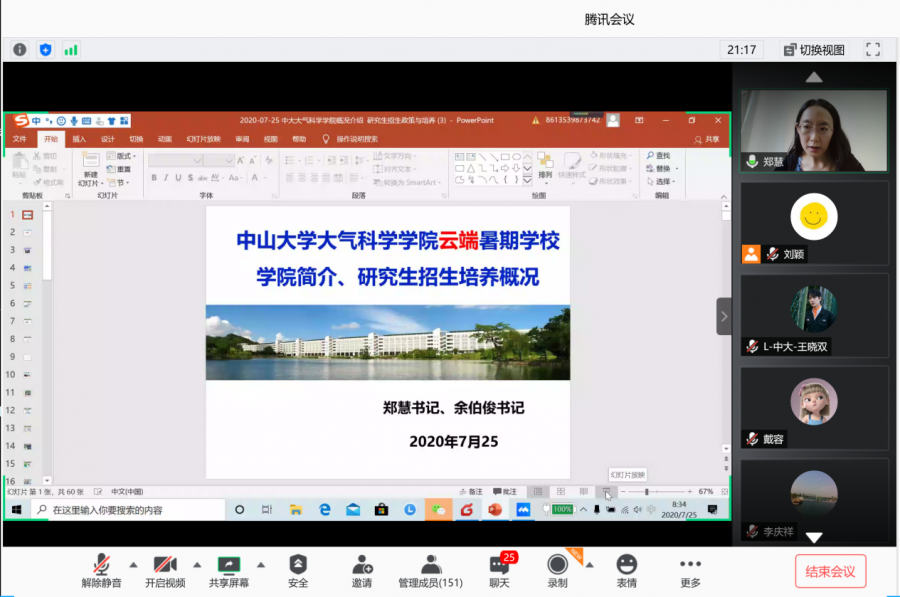Image resolution: width=900 pixels, height=597 pixels.
Task: Check the green network signal icon
Action: tap(71, 49)
